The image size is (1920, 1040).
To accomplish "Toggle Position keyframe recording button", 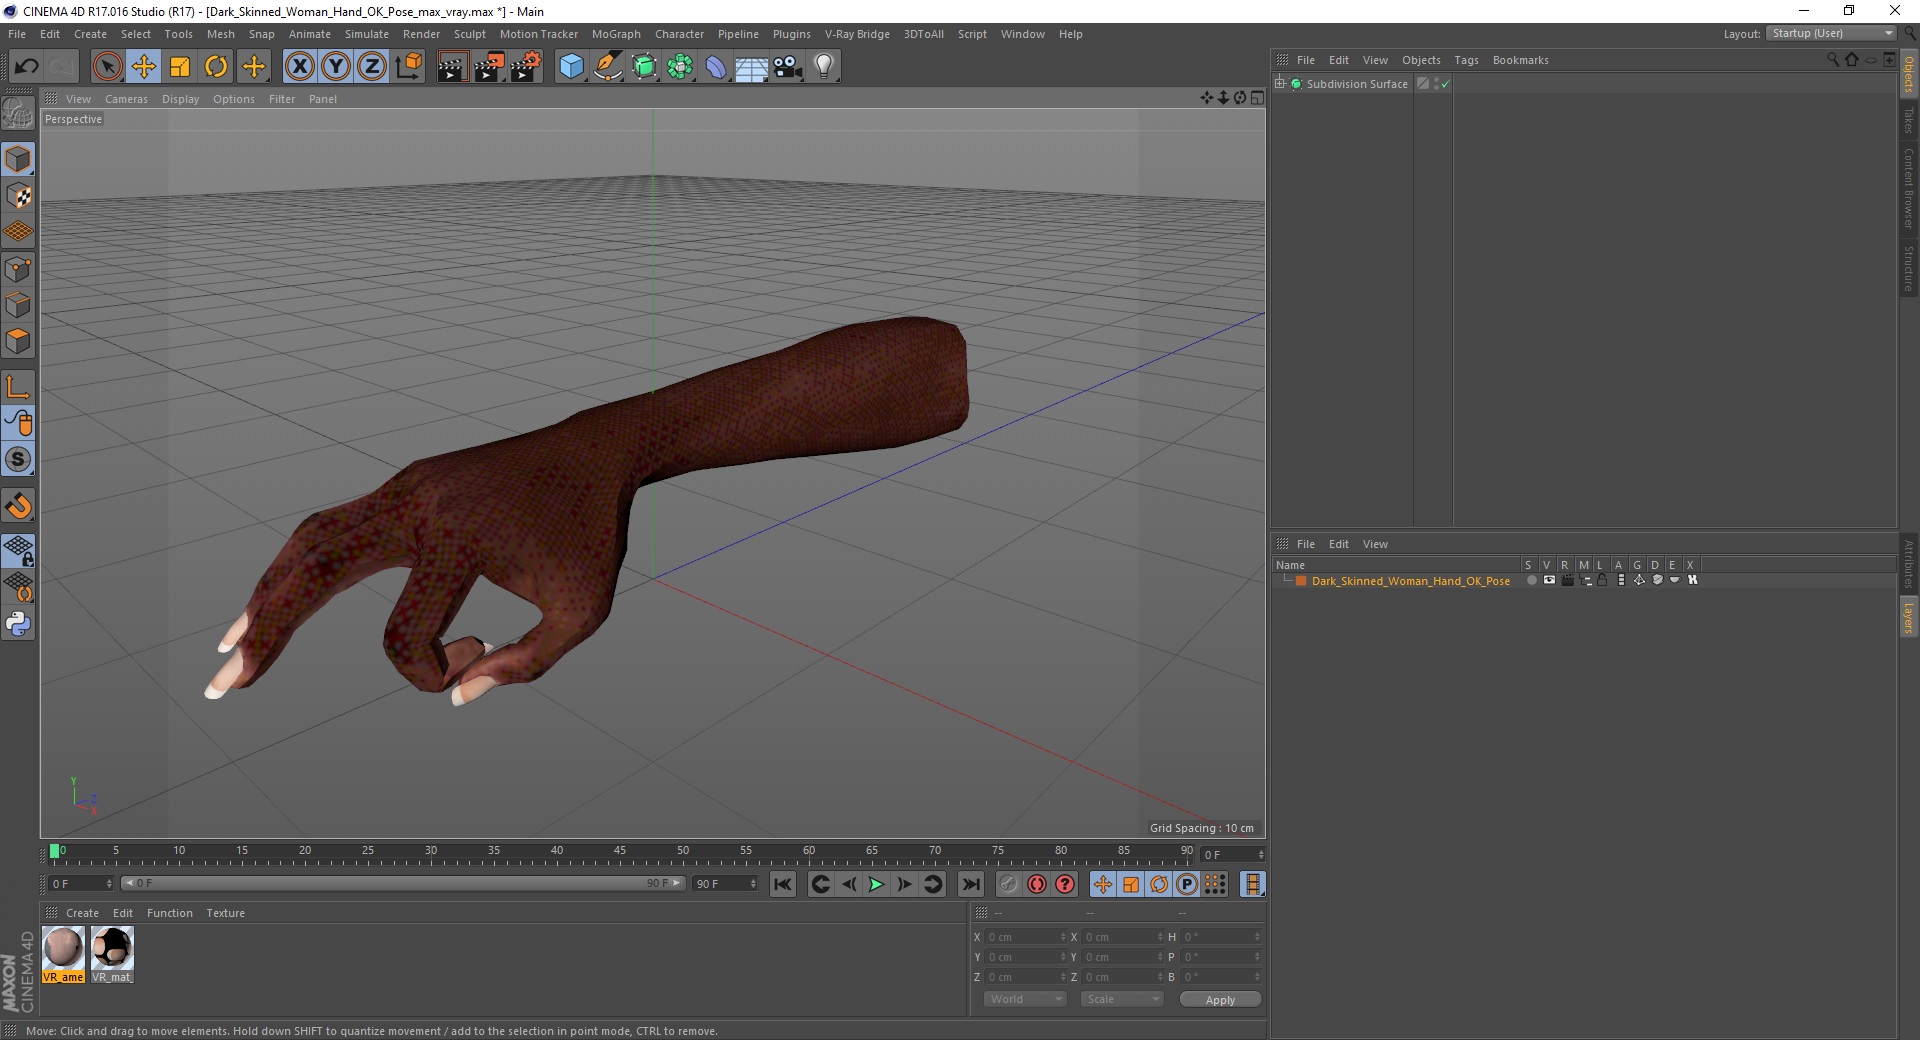I will click(1102, 884).
